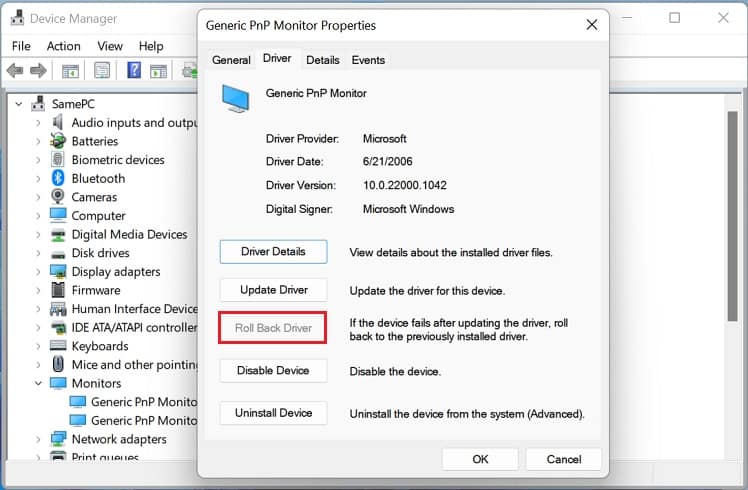
Task: Select the Firmware tree label
Action: coord(96,290)
